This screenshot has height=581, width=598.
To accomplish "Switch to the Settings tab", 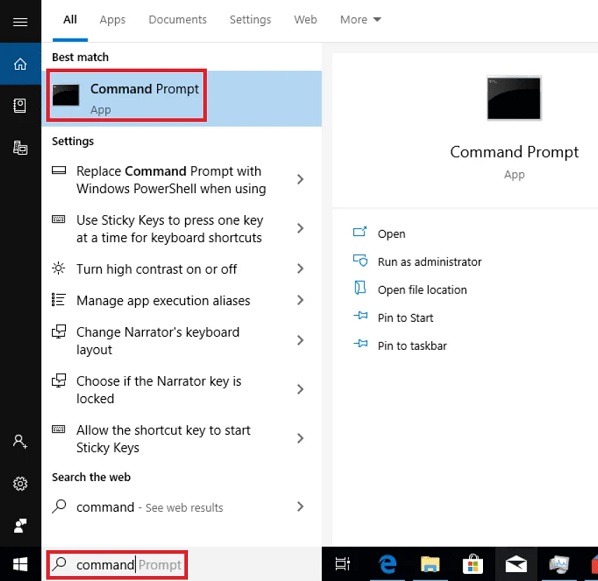I will (x=250, y=19).
